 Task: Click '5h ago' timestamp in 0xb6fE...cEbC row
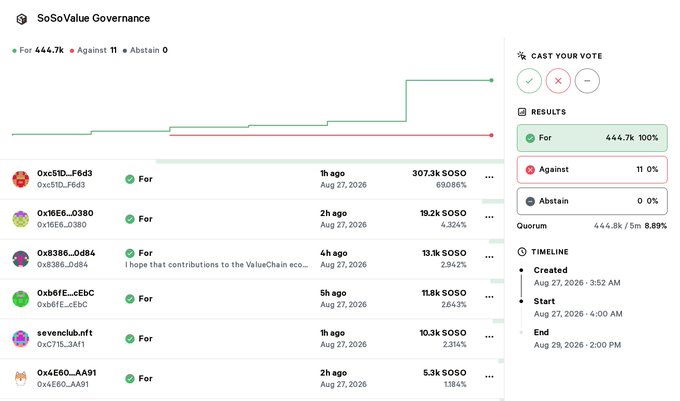pos(333,293)
